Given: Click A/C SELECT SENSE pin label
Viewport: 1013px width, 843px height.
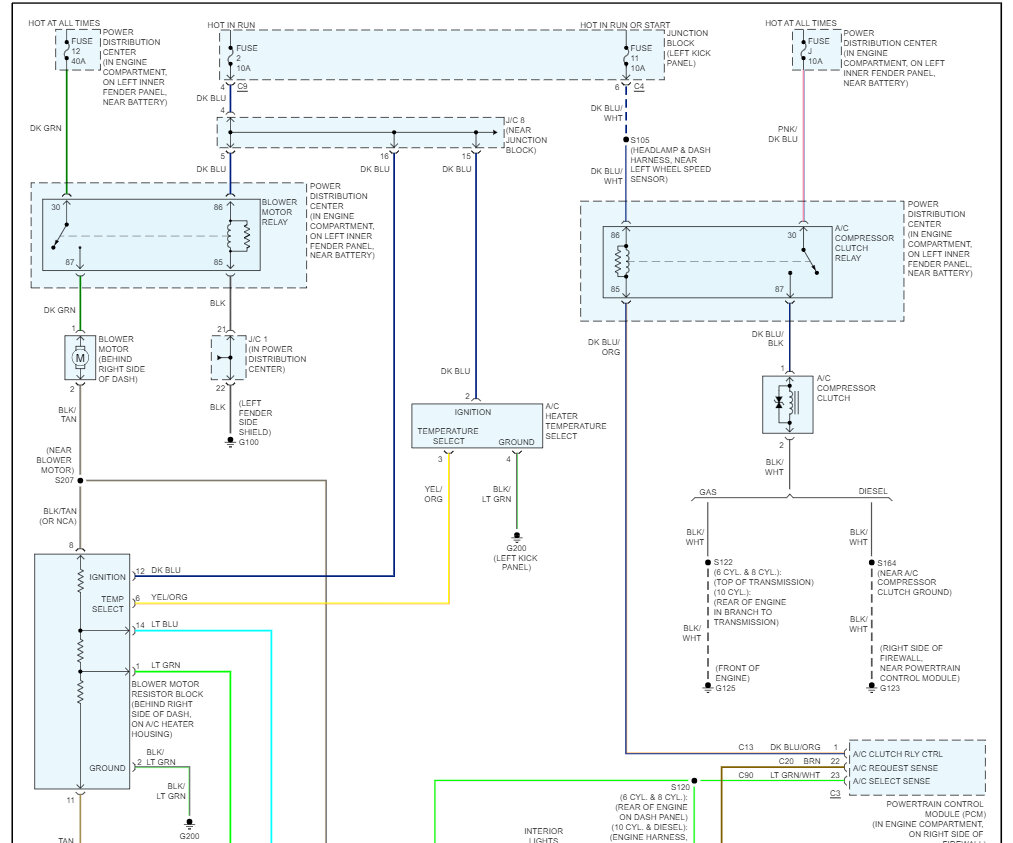Looking at the screenshot, I should click(892, 781).
